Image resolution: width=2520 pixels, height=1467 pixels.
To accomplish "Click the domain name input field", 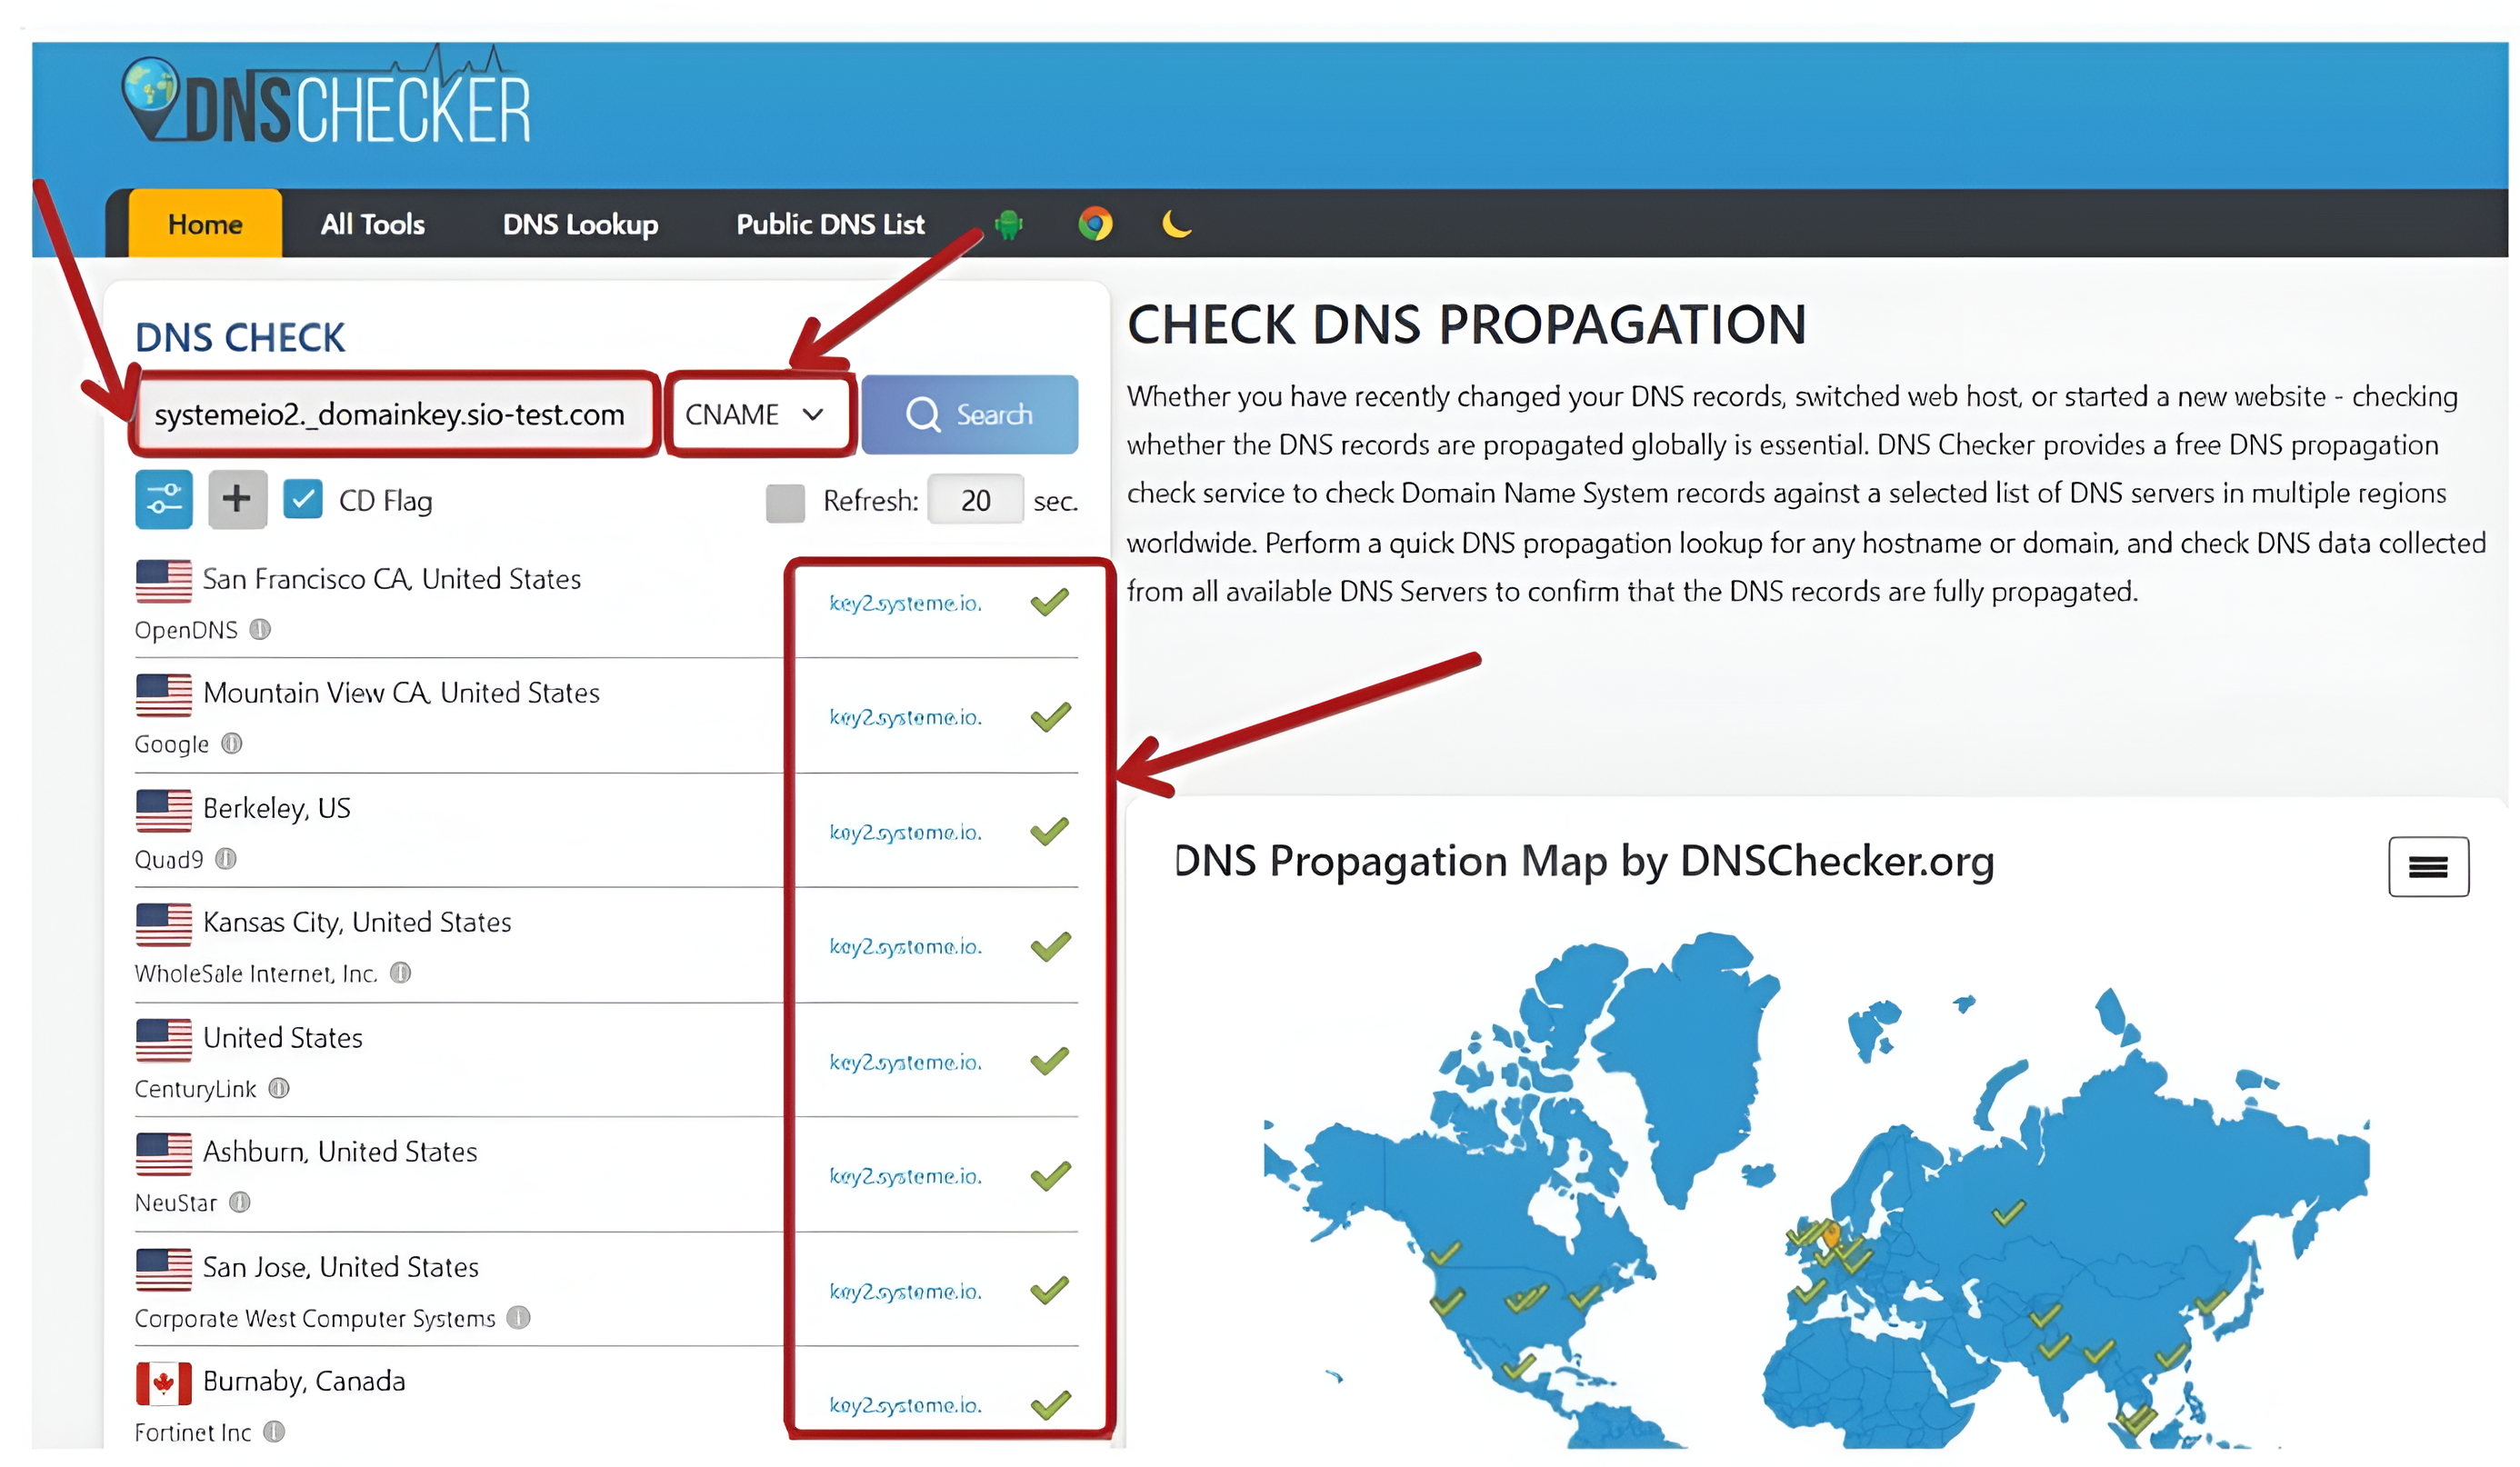I will [390, 415].
